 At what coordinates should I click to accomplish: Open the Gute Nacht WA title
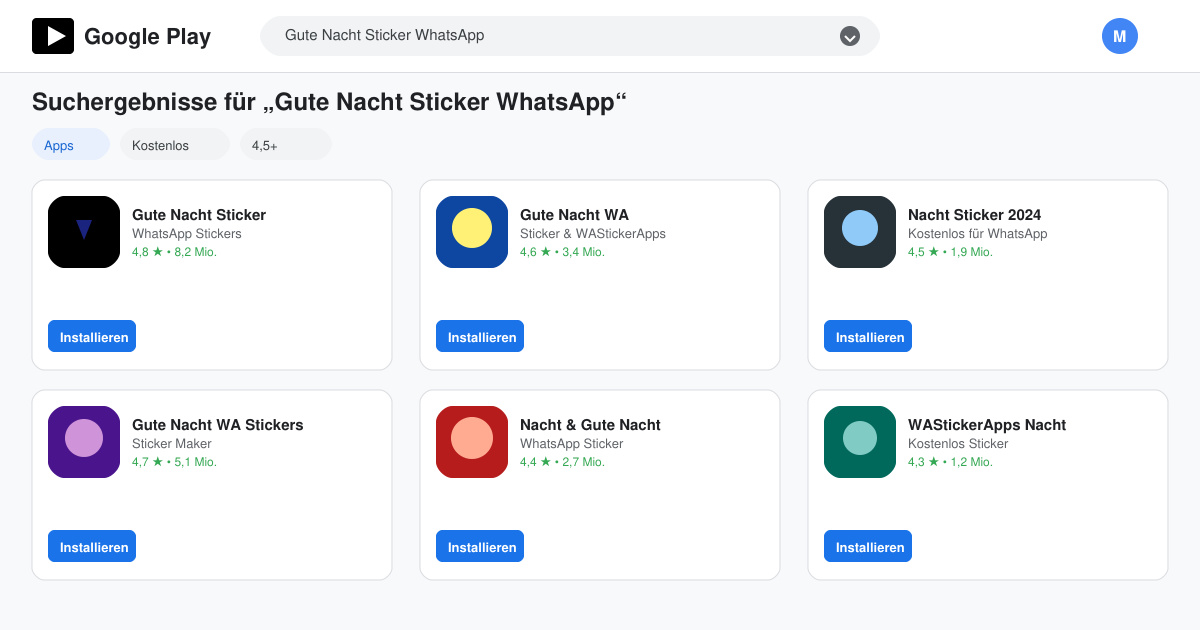(574, 214)
